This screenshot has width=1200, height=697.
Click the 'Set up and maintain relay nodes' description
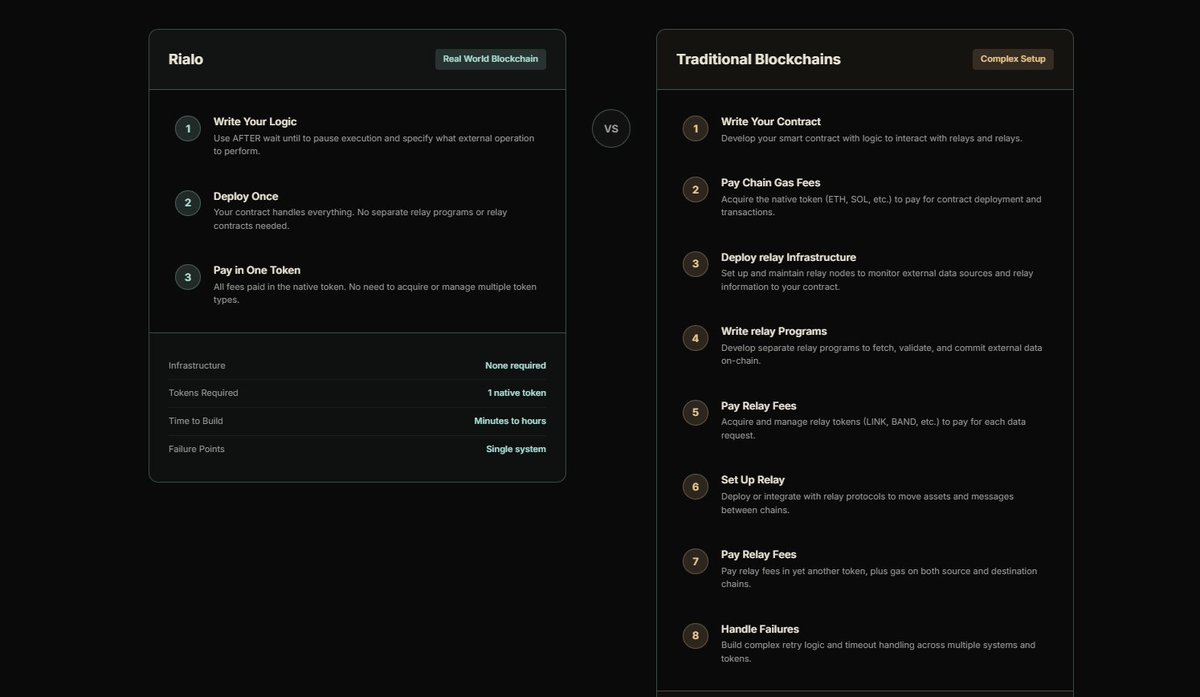coord(877,279)
